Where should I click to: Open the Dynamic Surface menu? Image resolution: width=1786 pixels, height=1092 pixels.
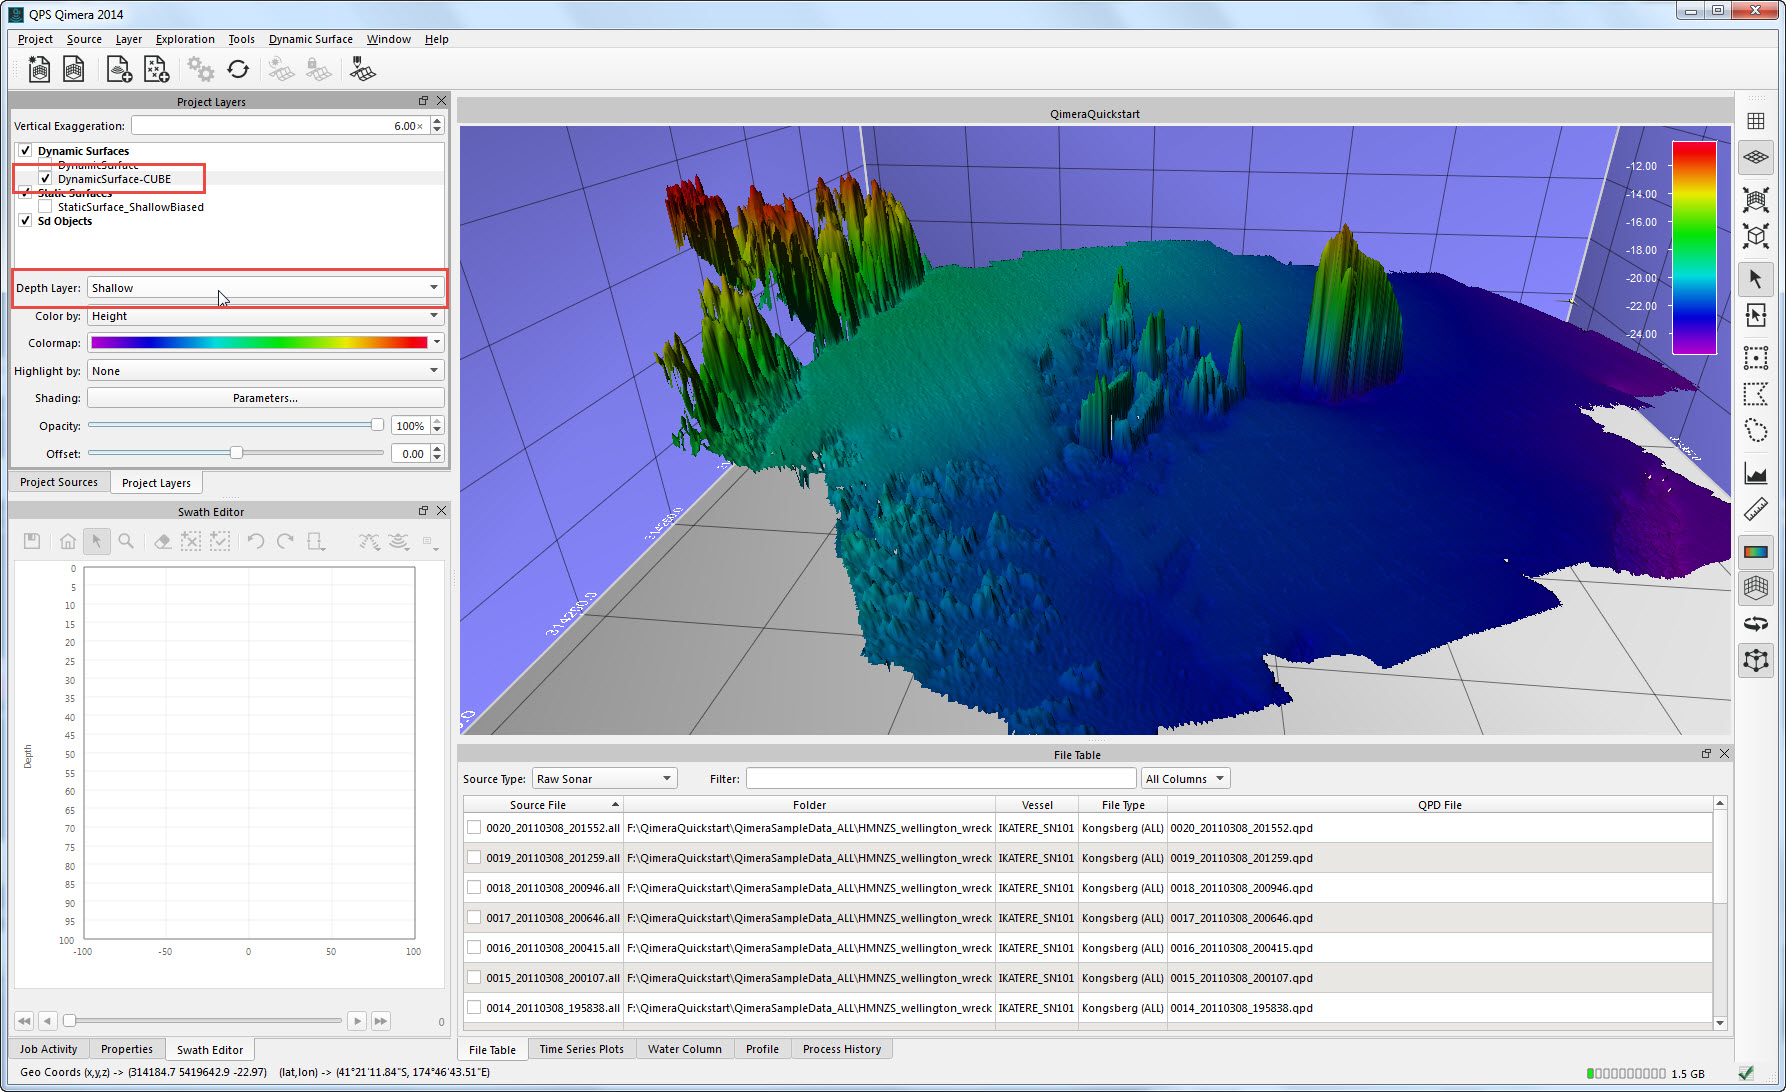pyautogui.click(x=310, y=39)
